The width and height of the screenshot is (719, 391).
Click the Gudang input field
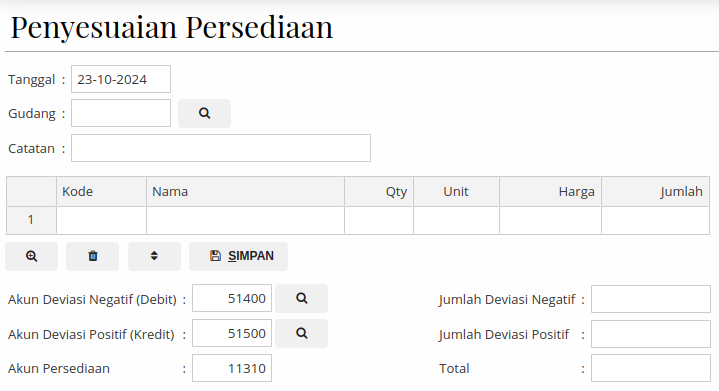pos(121,113)
